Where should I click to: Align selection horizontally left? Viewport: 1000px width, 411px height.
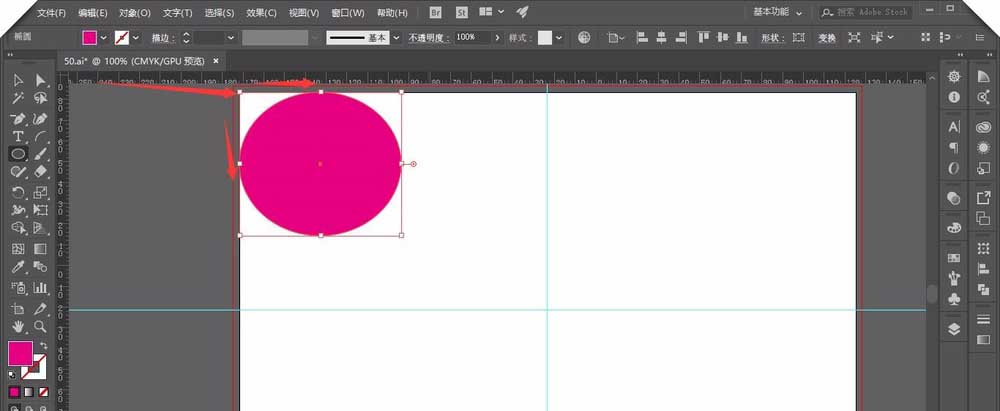coord(643,38)
